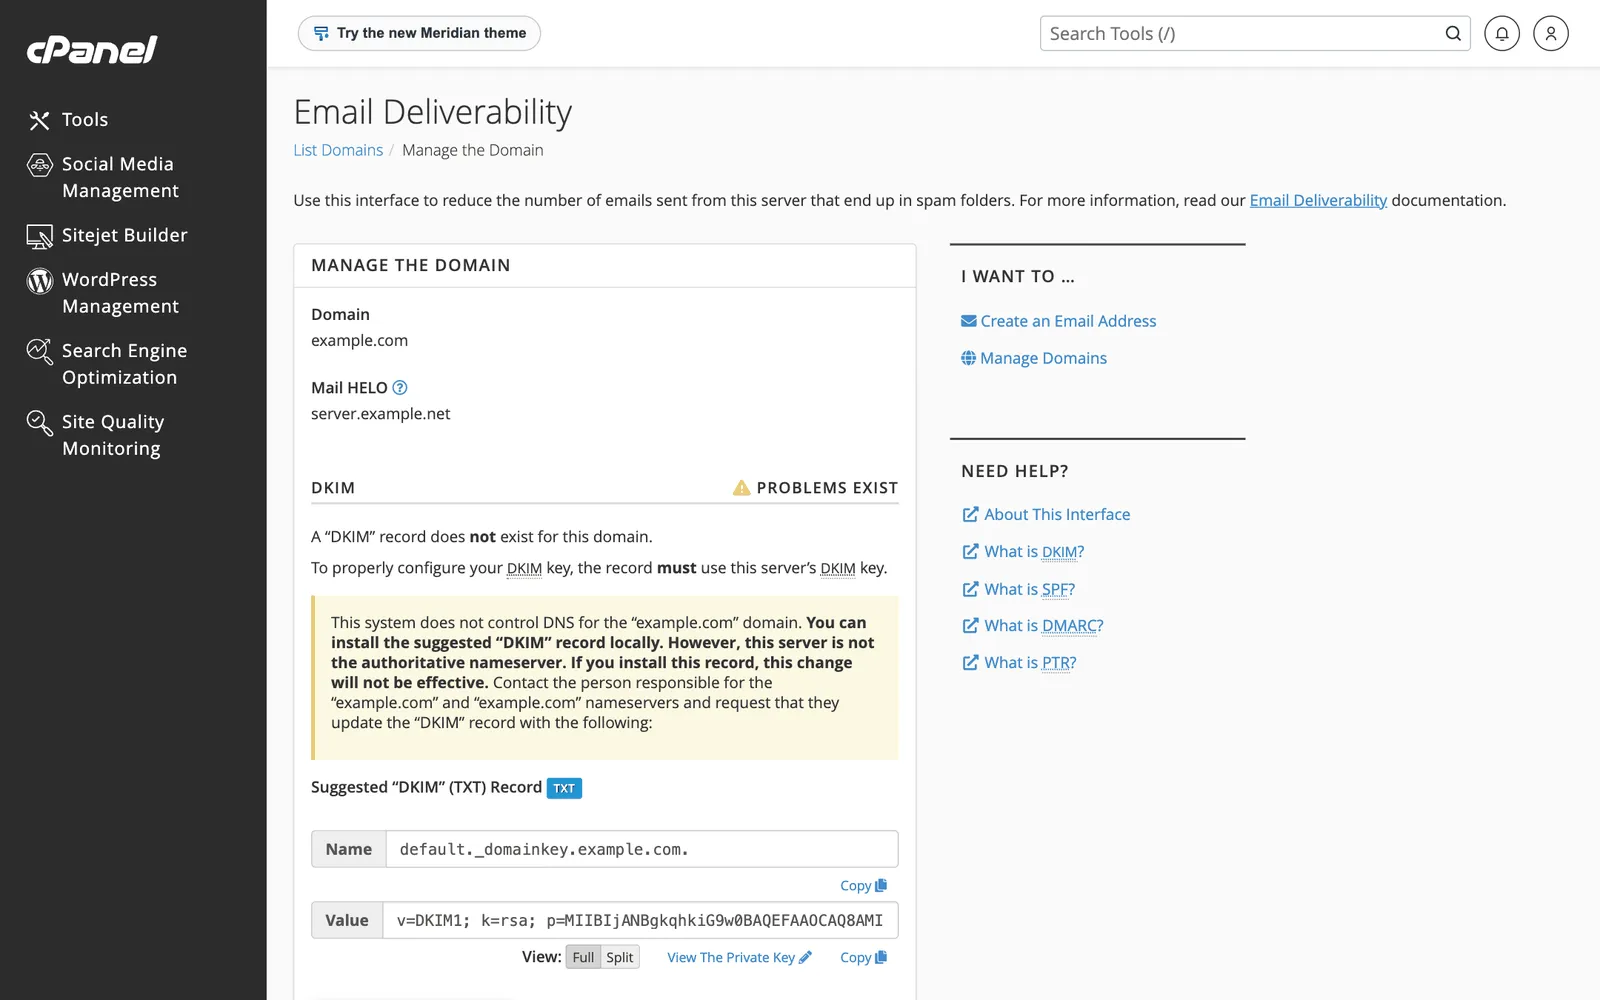Open the Email Deliverability documentation link
Image resolution: width=1600 pixels, height=1000 pixels.
click(x=1318, y=200)
